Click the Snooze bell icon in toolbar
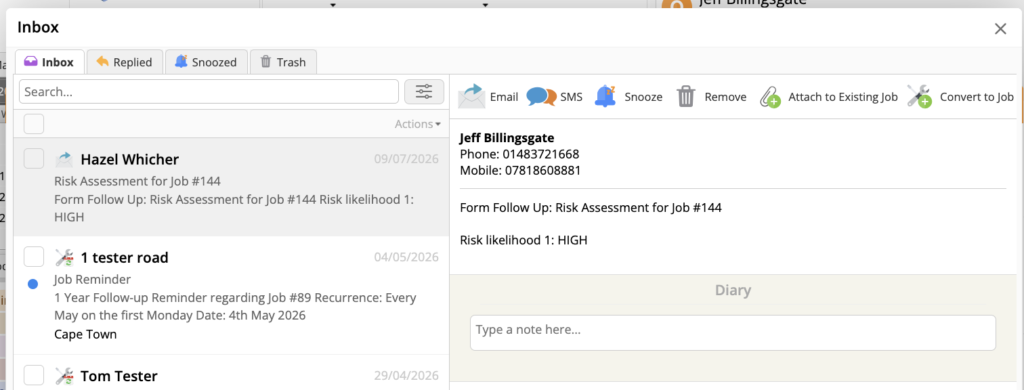Screen dimensions: 1024x390 (605, 96)
